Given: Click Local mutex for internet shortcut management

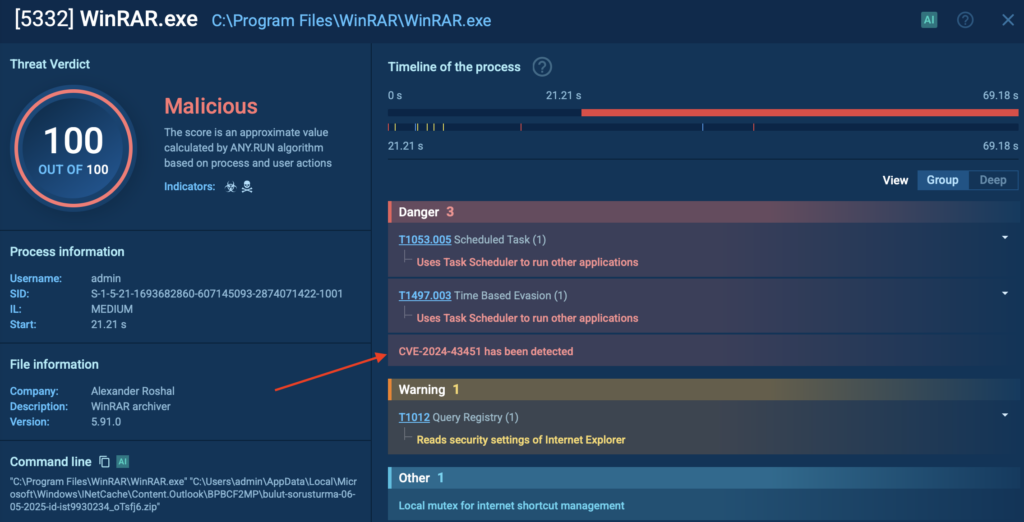Looking at the screenshot, I should [511, 506].
